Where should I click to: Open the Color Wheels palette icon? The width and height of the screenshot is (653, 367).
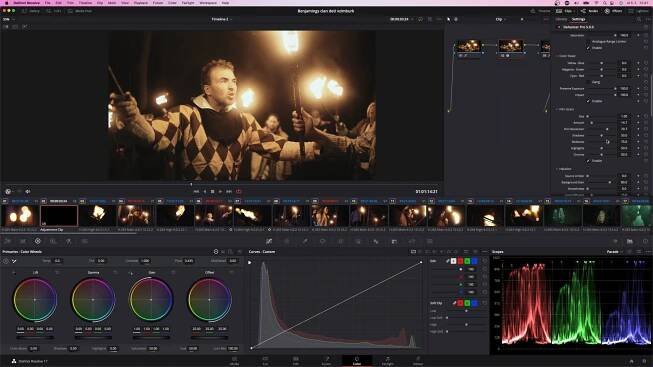(37, 241)
